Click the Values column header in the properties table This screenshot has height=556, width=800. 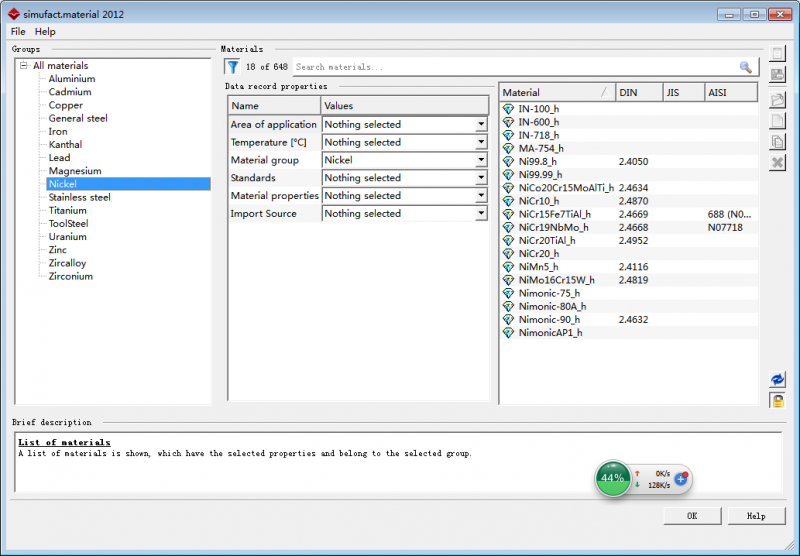click(x=405, y=106)
